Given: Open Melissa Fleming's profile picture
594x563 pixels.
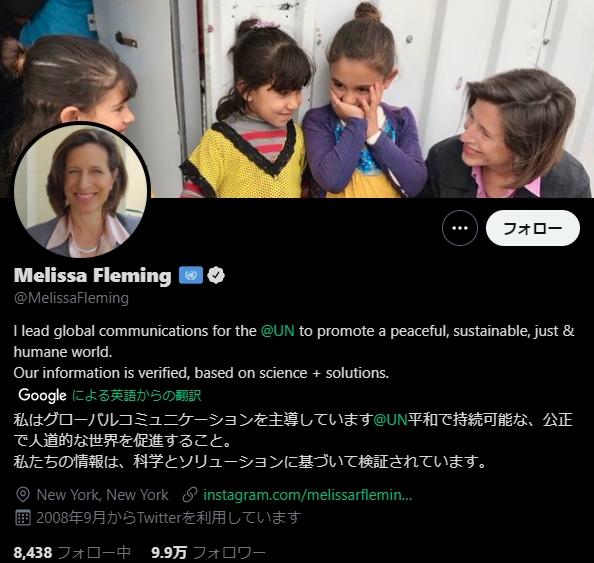Looking at the screenshot, I should tap(82, 190).
